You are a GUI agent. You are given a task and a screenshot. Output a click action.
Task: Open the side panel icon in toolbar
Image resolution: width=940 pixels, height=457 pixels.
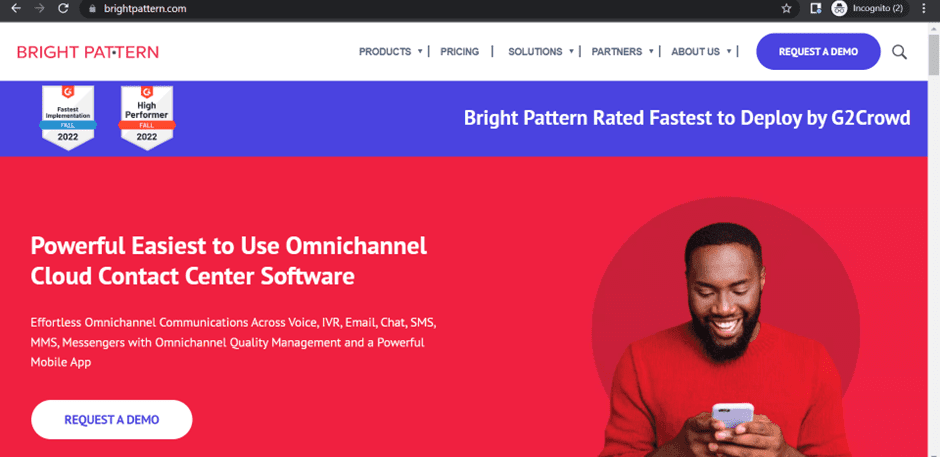(815, 8)
